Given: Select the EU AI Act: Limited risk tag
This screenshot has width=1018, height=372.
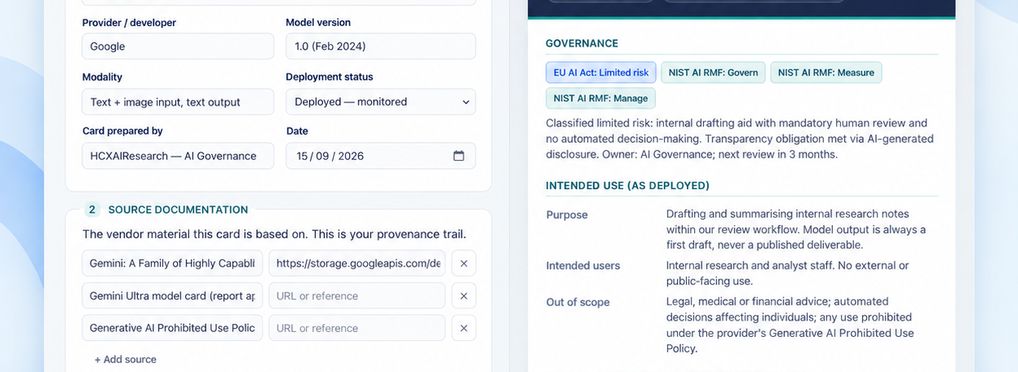Looking at the screenshot, I should coord(601,73).
